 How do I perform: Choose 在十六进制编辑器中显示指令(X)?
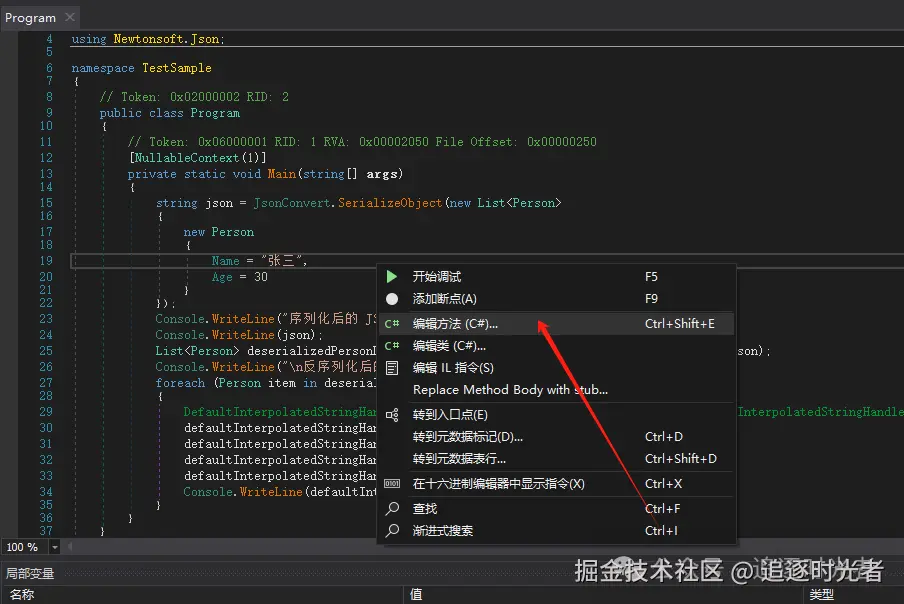(556, 484)
